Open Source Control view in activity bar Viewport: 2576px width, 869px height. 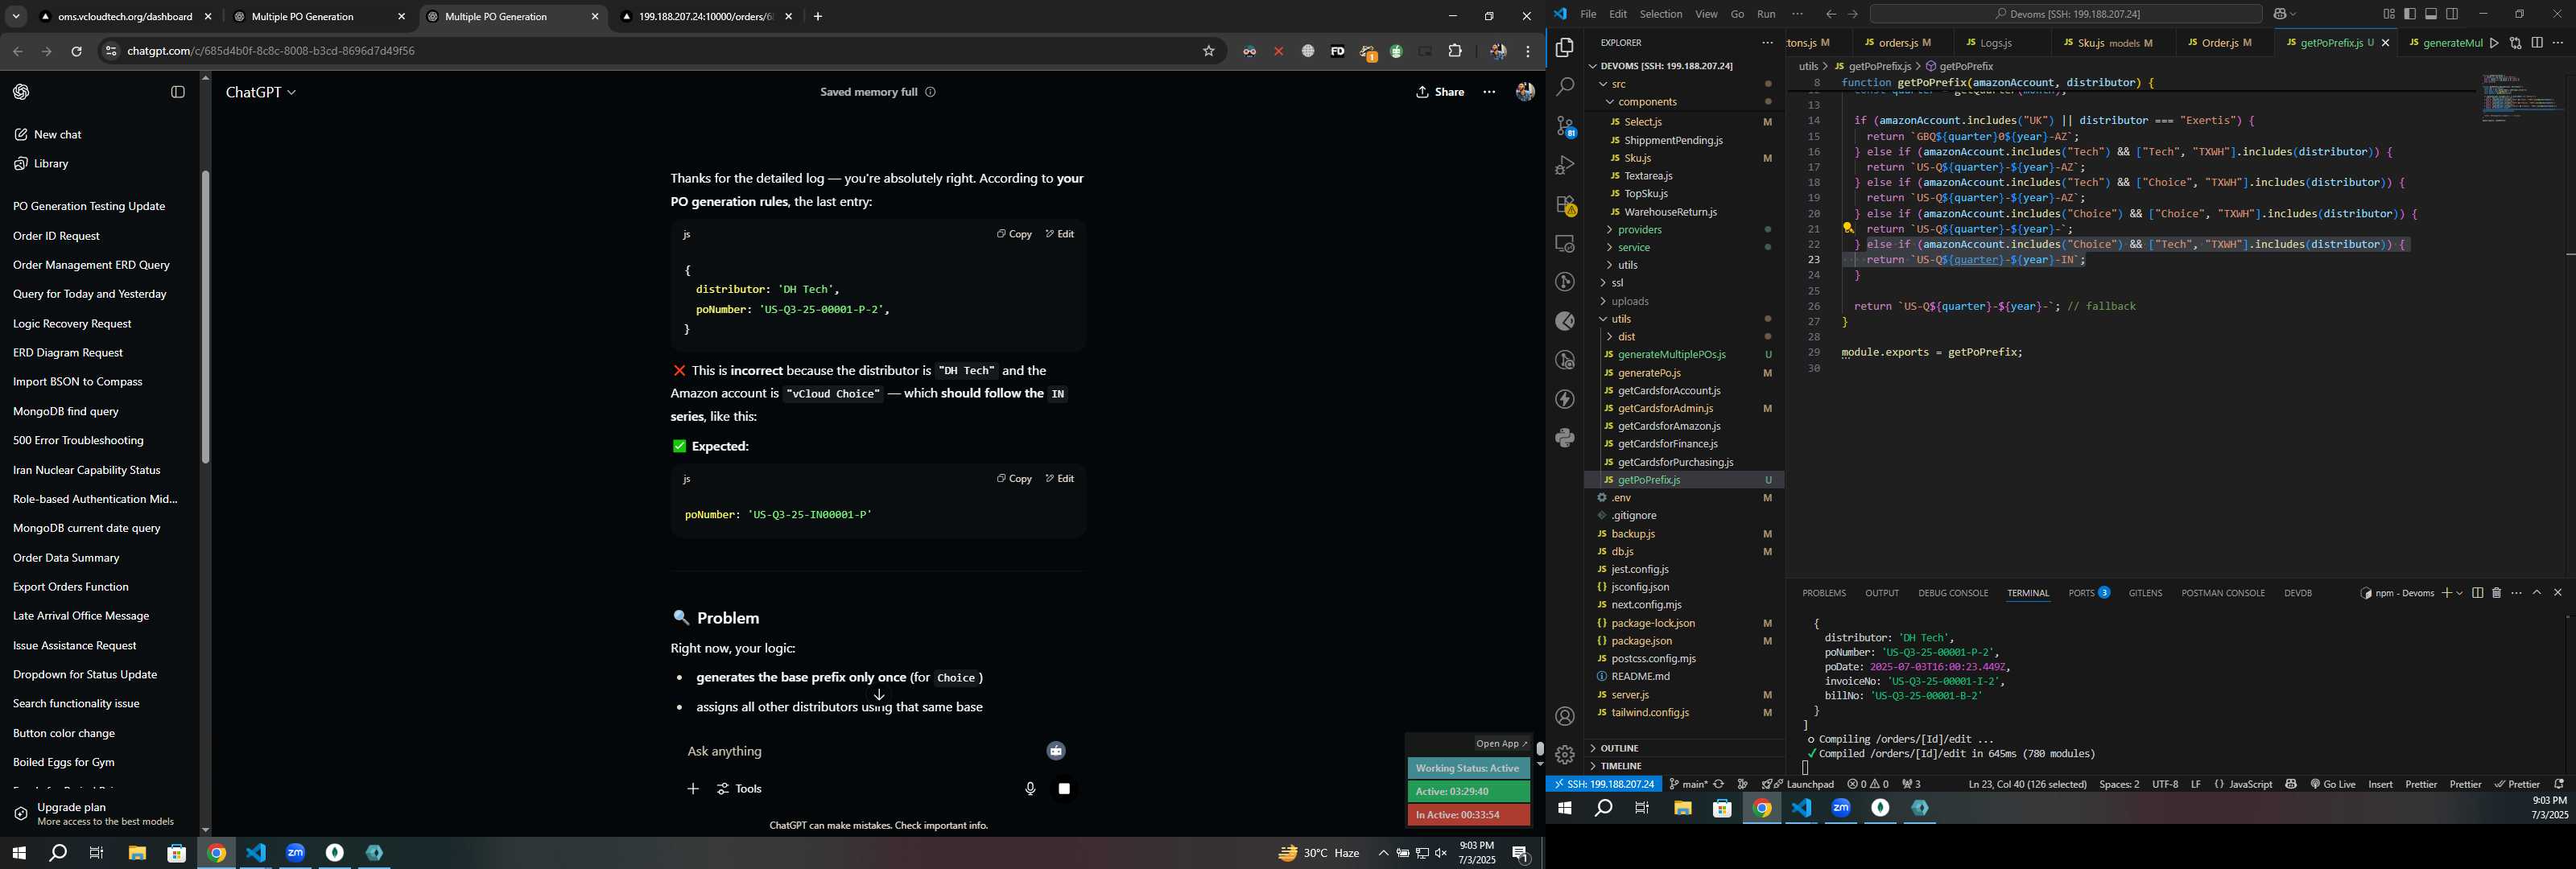point(1565,126)
